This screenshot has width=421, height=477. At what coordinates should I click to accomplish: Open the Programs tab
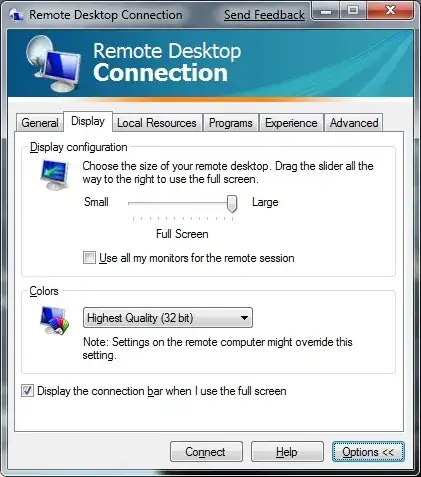click(231, 123)
